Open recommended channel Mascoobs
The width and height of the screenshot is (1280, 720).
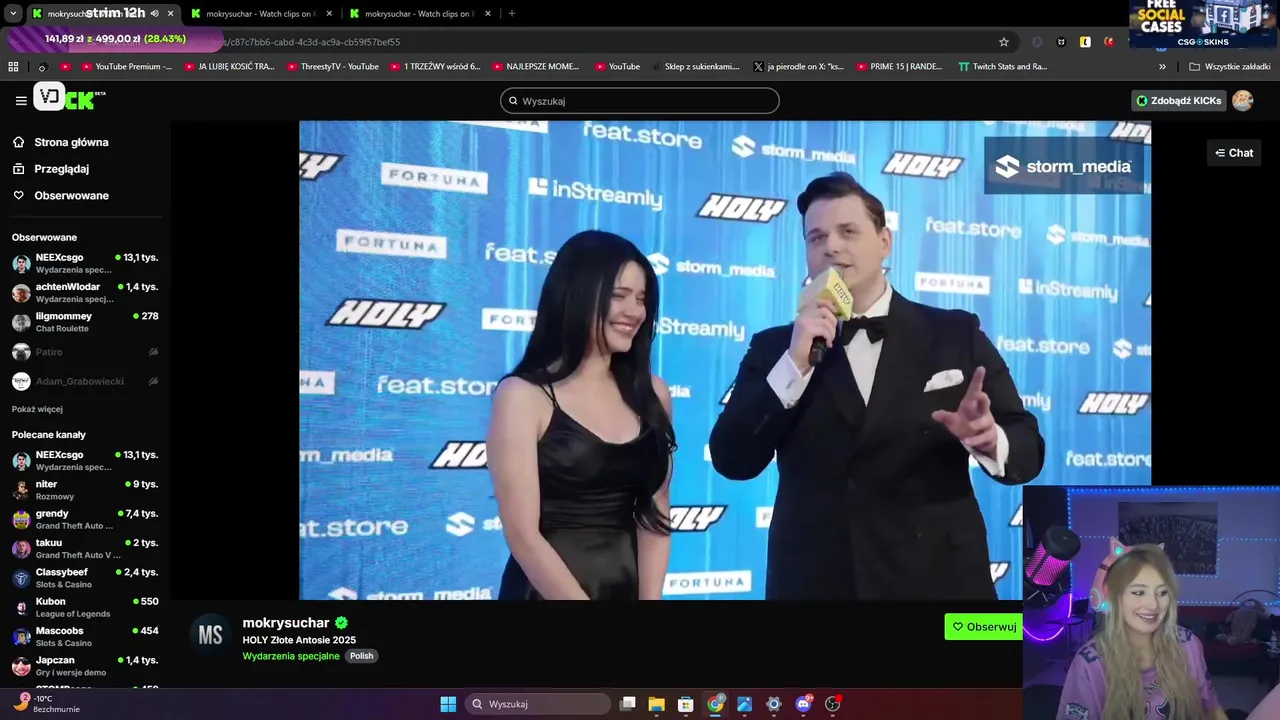tap(85, 636)
